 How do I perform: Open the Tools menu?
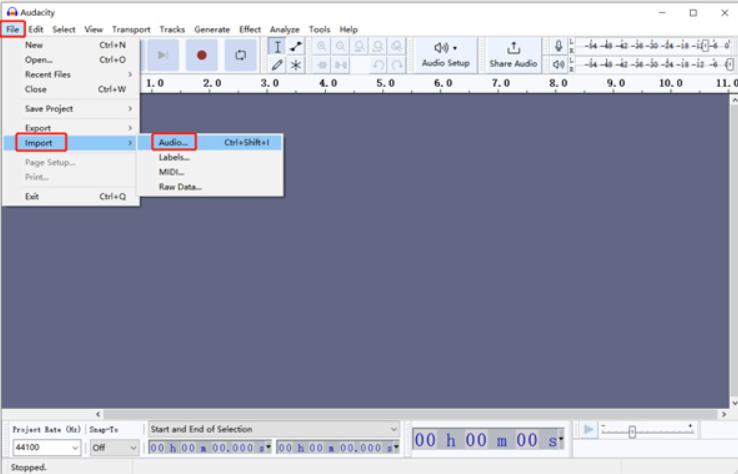pyautogui.click(x=319, y=29)
